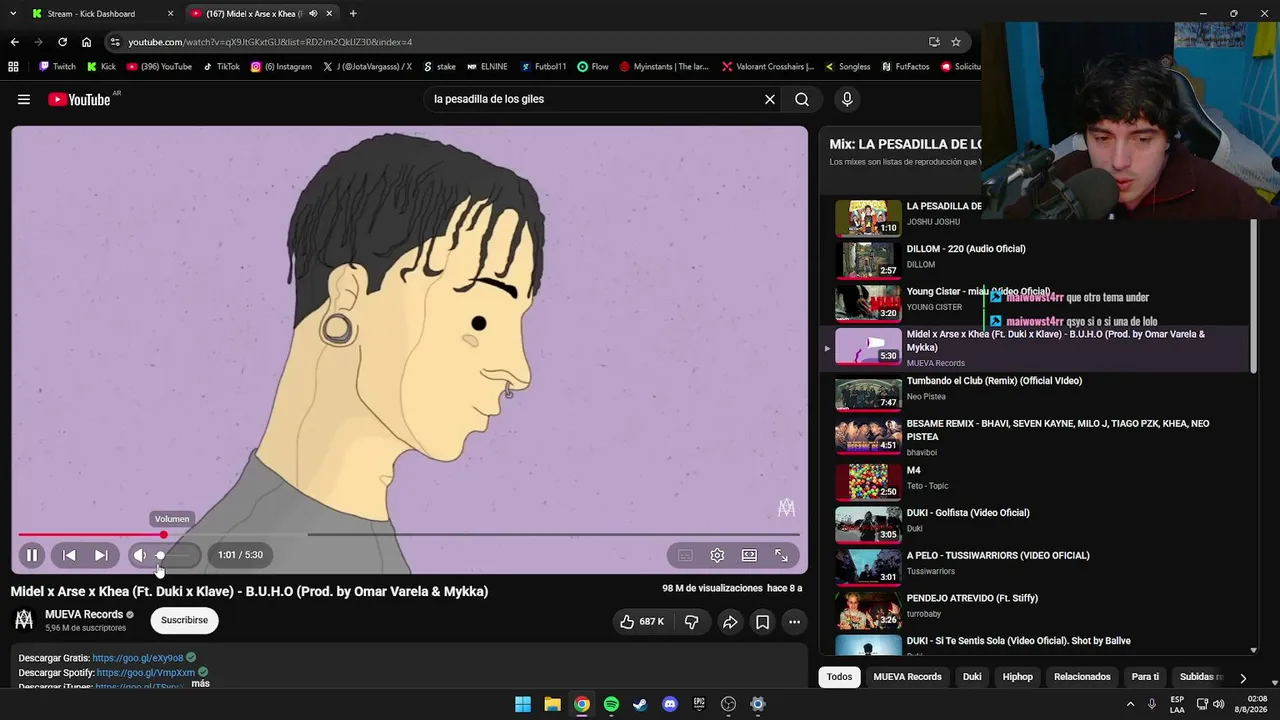Open the player settings gear
Viewport: 1280px width, 720px height.
[x=717, y=555]
